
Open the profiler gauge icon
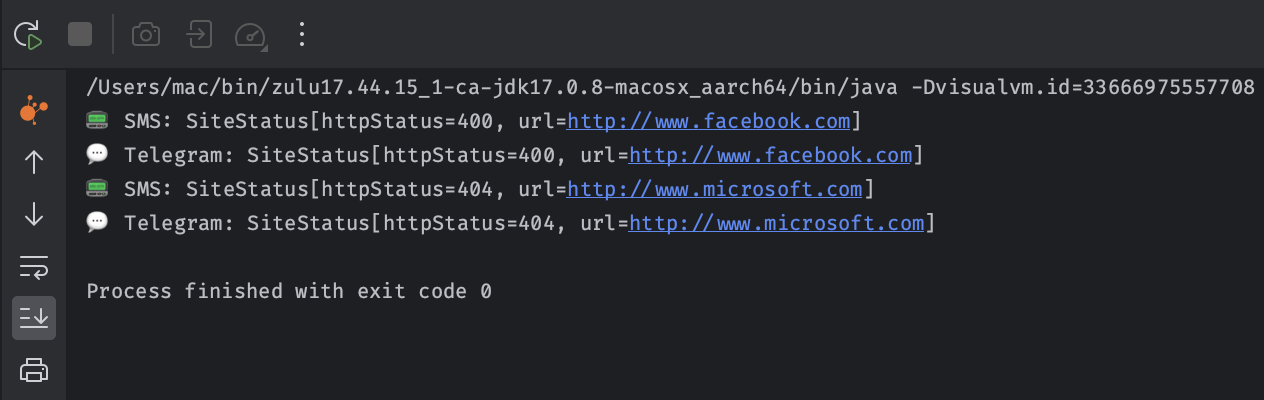pos(251,36)
